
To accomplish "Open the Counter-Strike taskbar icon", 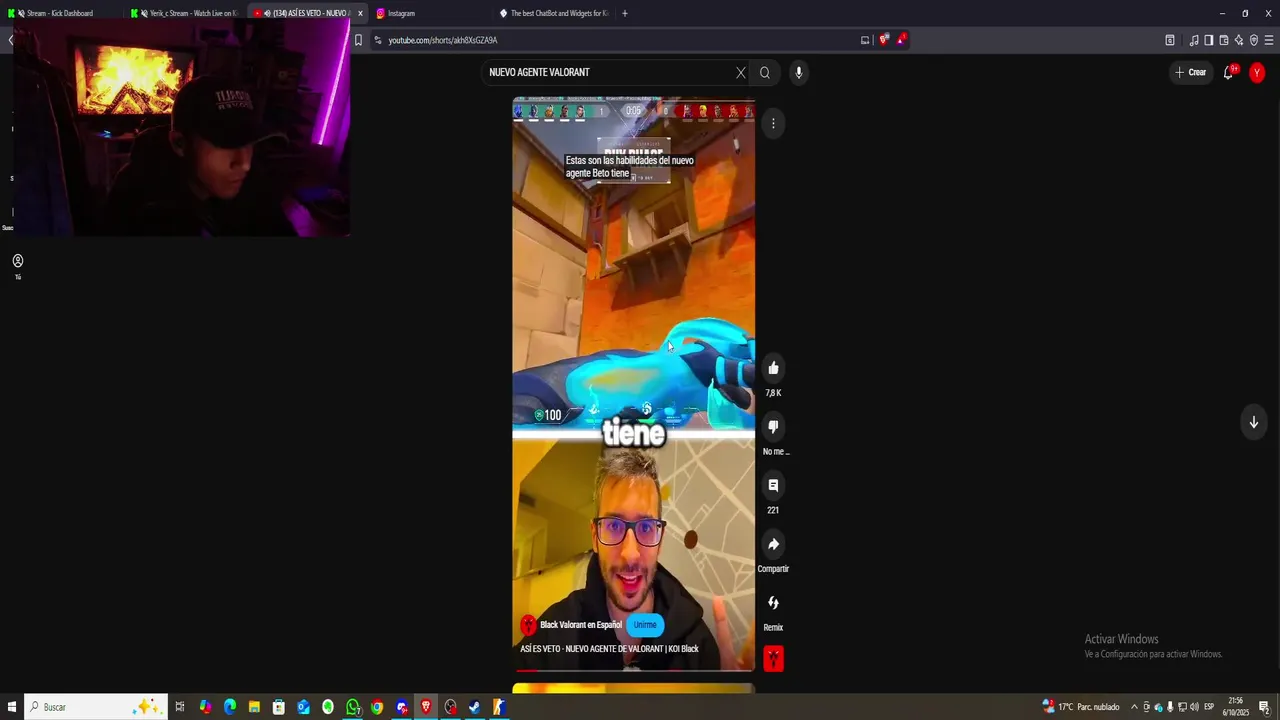I will pyautogui.click(x=499, y=707).
